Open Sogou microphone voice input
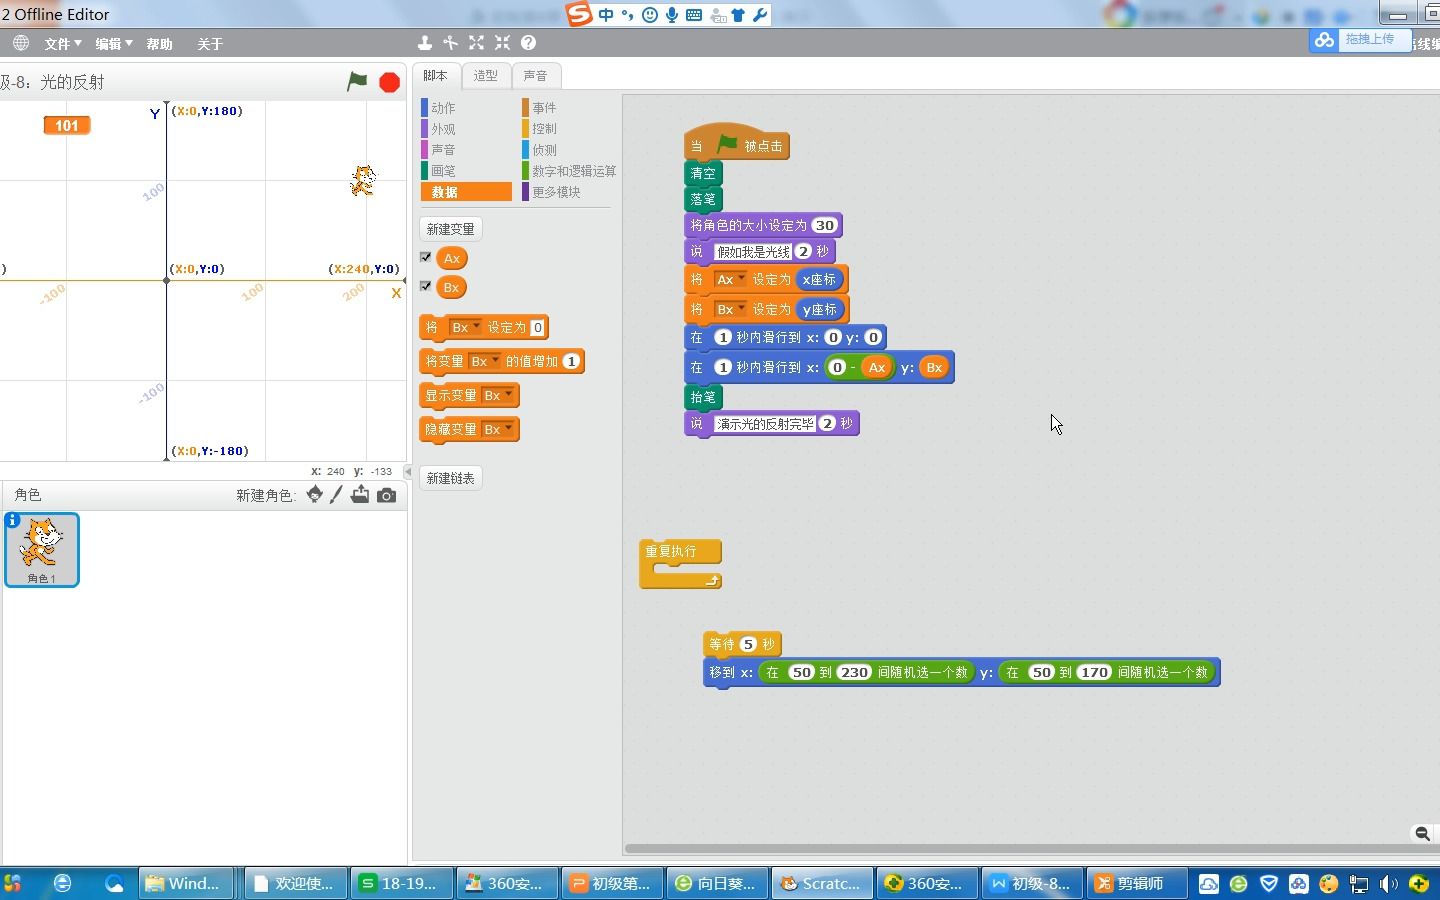Viewport: 1440px width, 900px height. [672, 15]
